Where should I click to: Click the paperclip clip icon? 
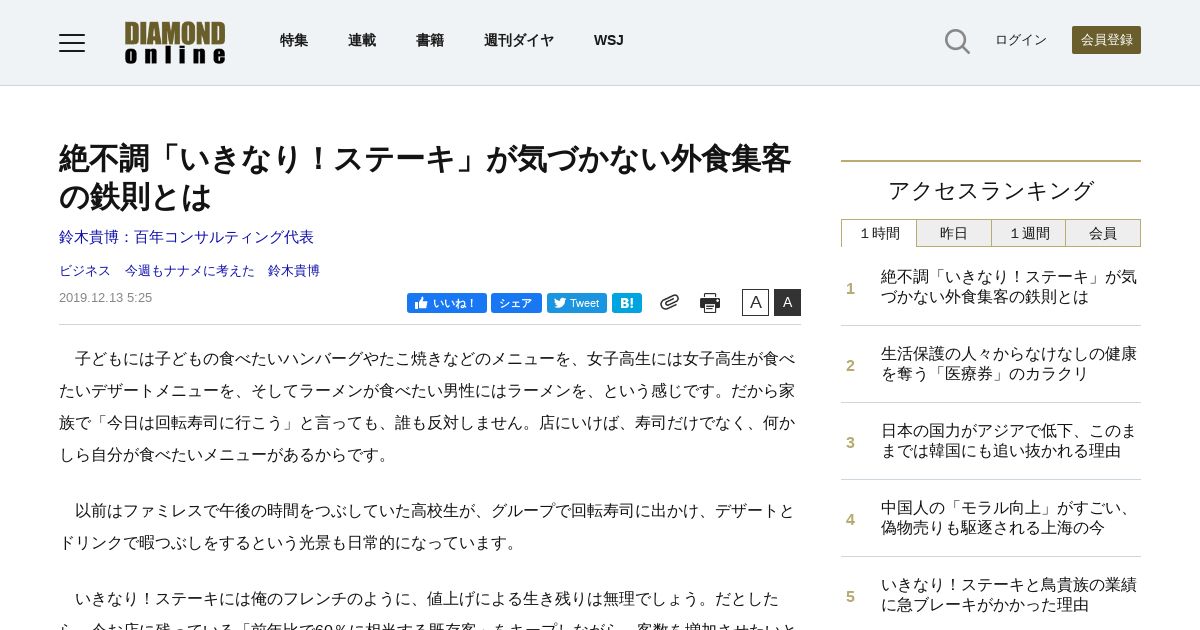point(669,302)
